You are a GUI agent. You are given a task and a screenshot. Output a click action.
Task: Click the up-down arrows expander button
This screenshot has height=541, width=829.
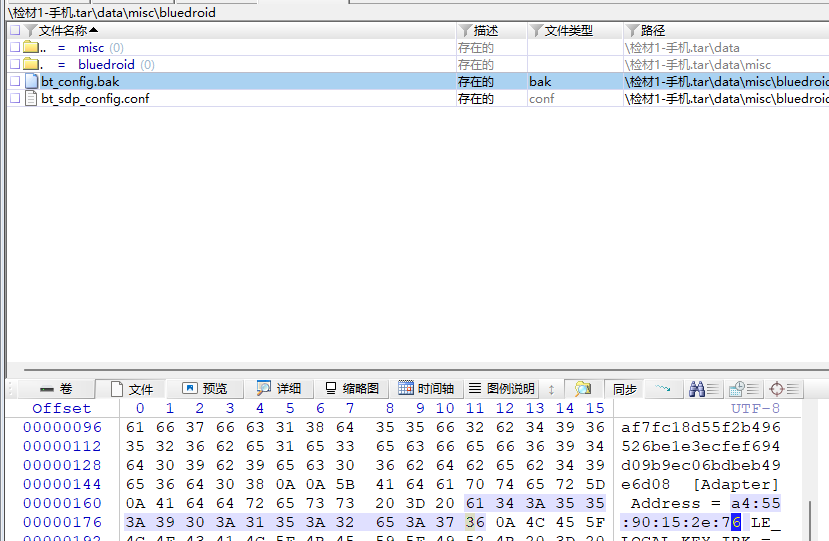(x=551, y=389)
